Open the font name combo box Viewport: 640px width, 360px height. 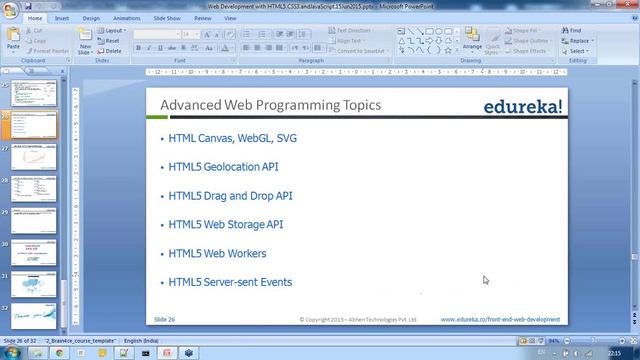point(157,34)
